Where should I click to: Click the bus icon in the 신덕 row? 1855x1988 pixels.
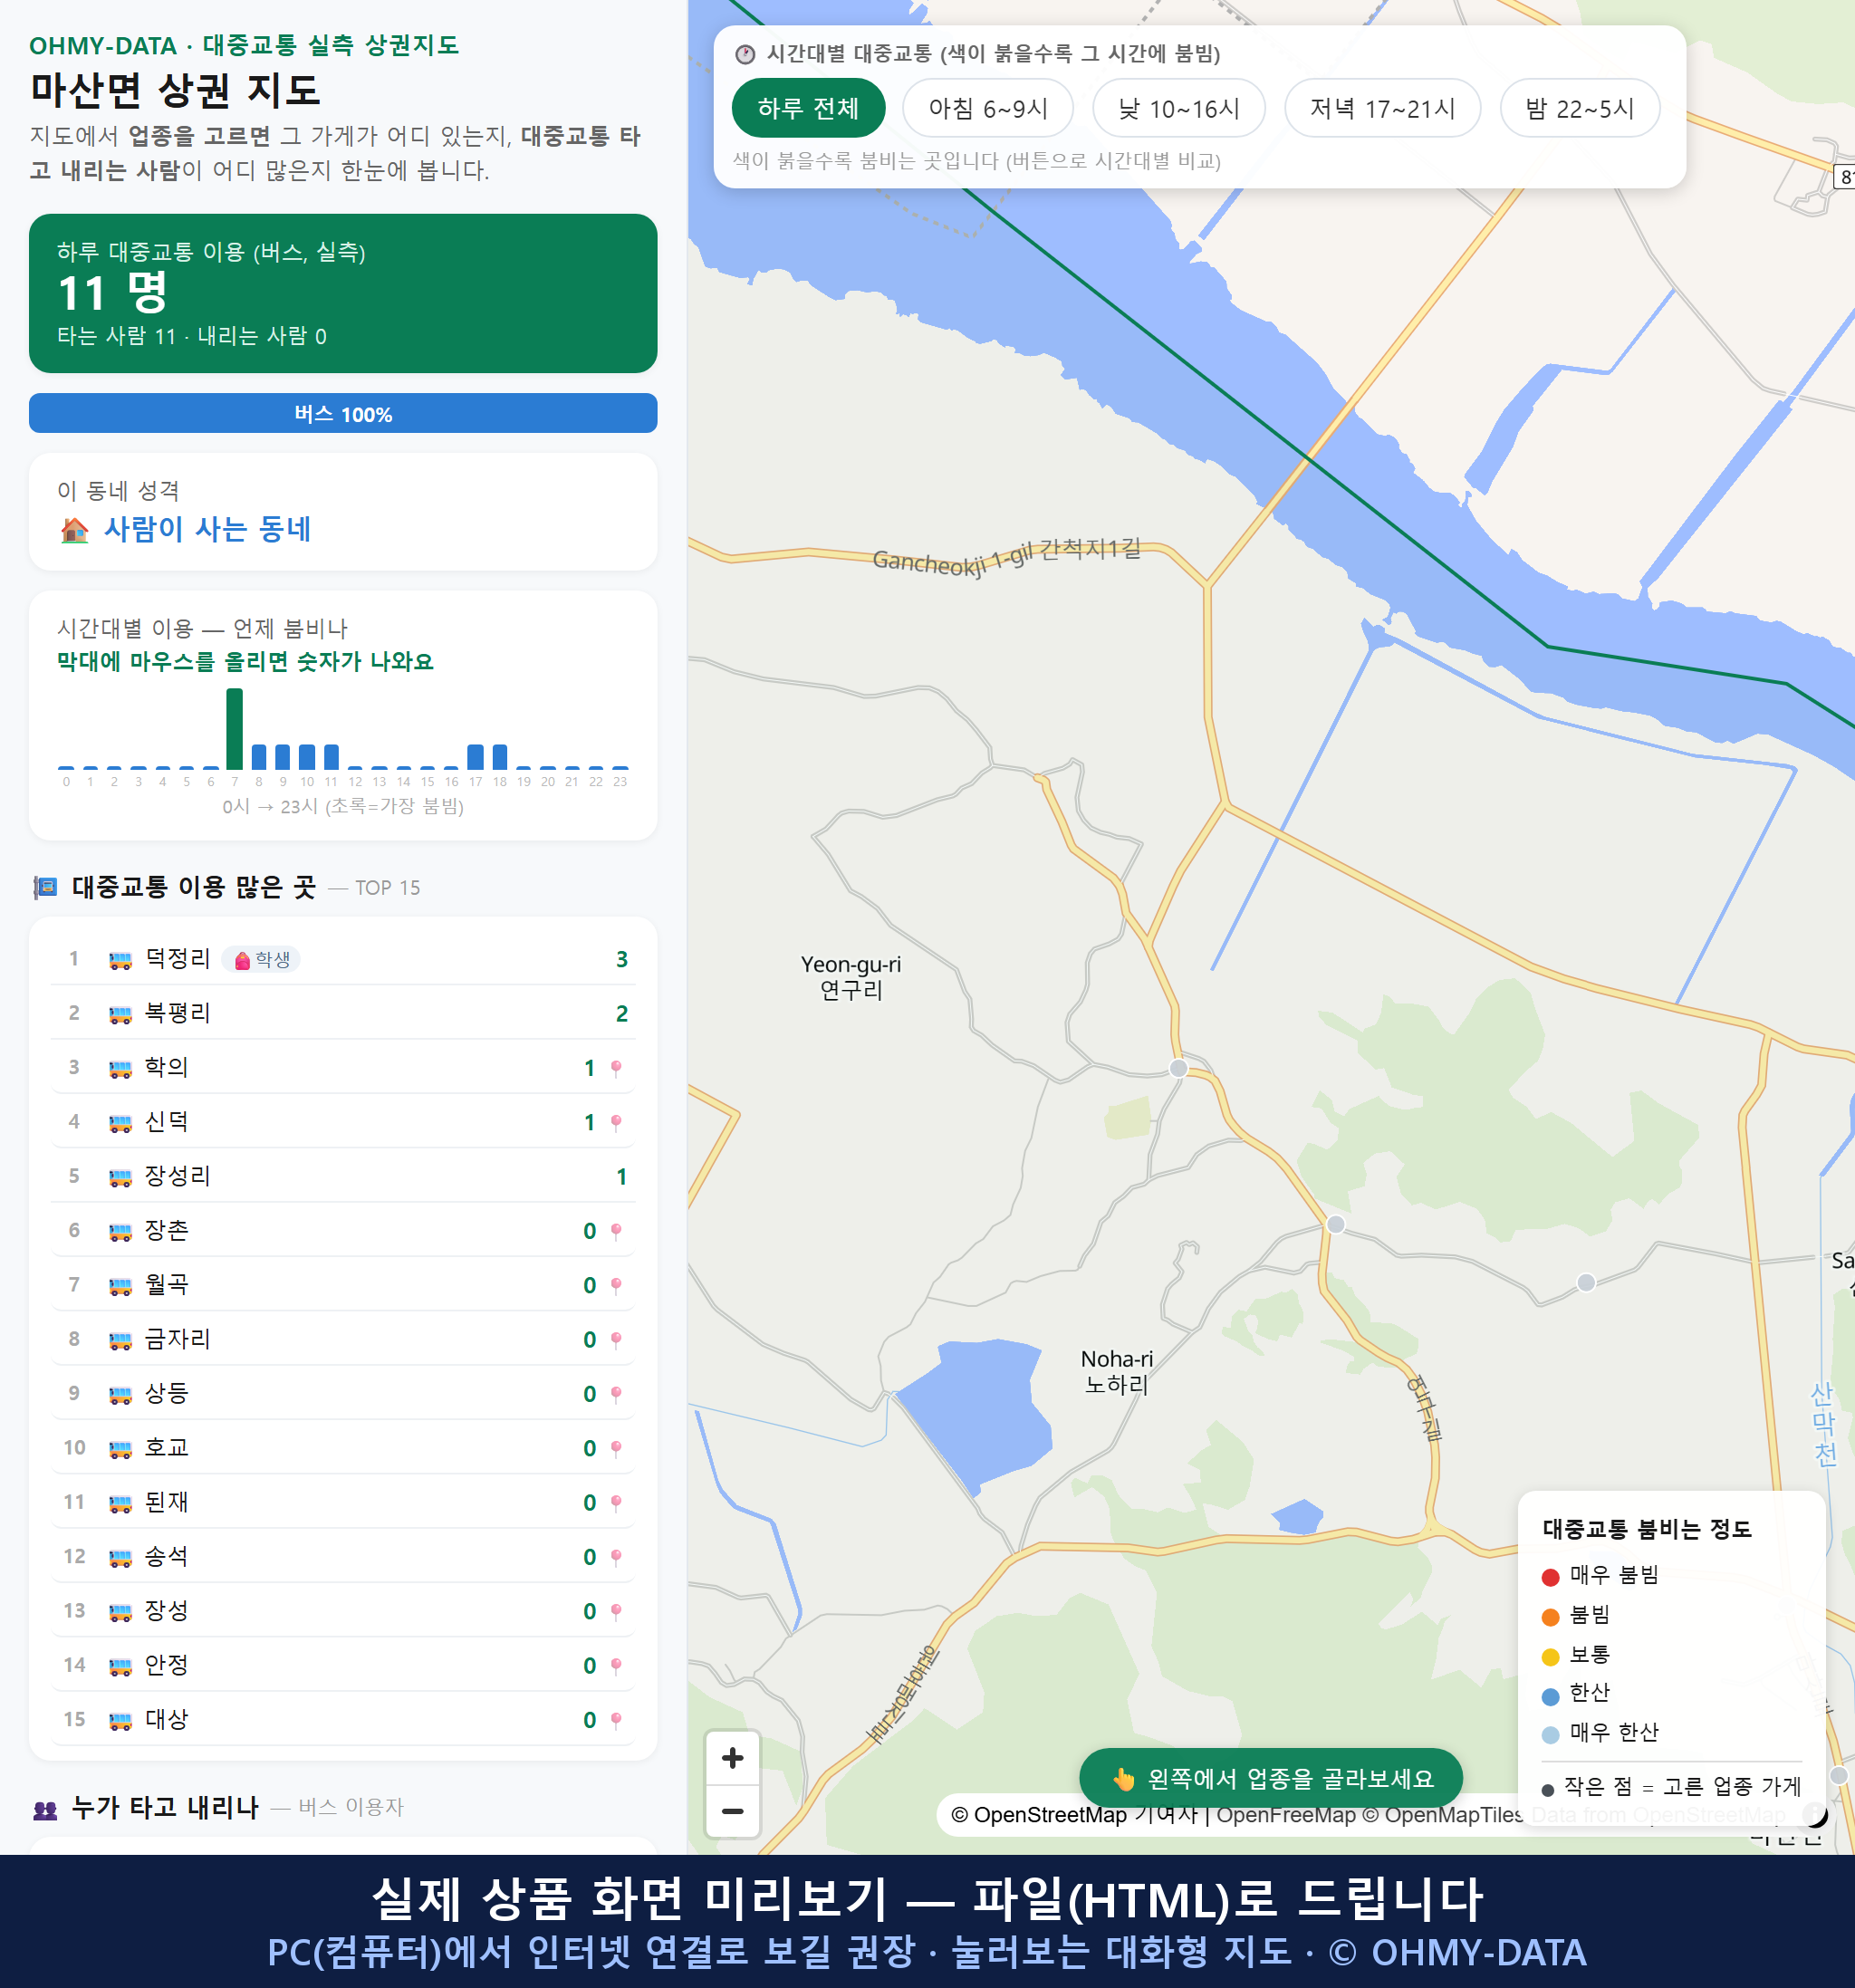120,1123
